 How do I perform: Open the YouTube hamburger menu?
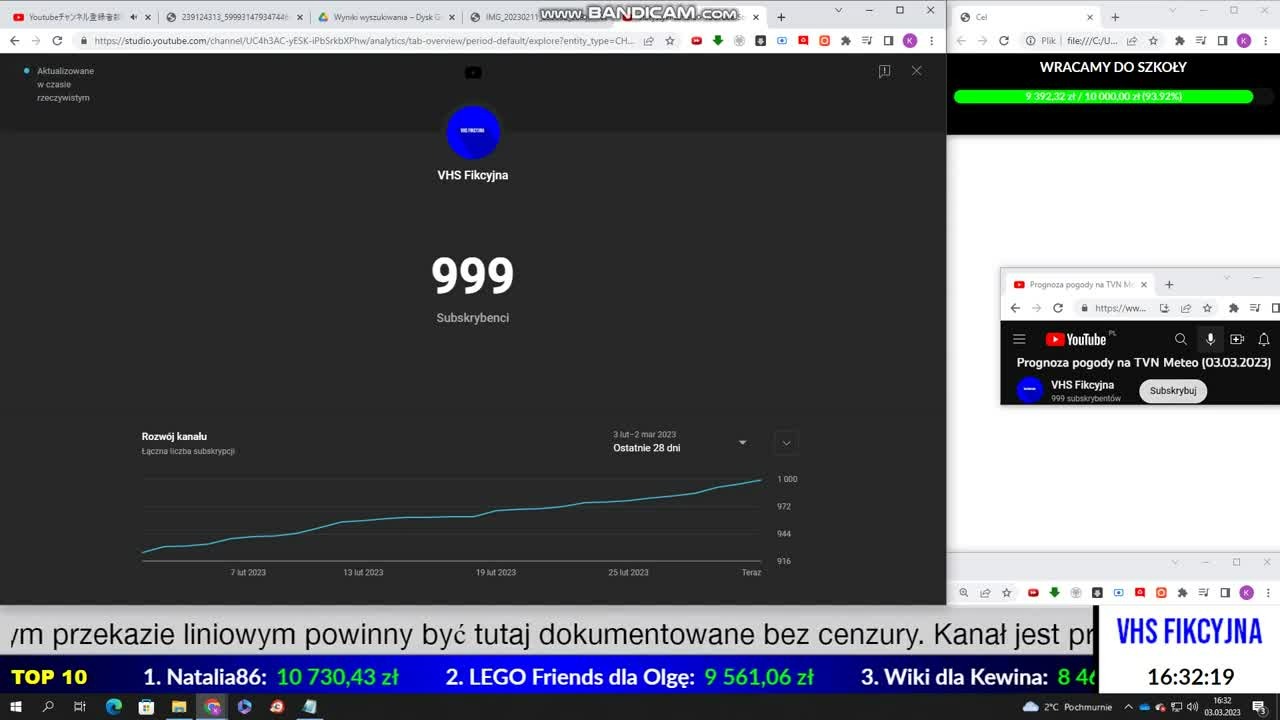coord(1019,339)
